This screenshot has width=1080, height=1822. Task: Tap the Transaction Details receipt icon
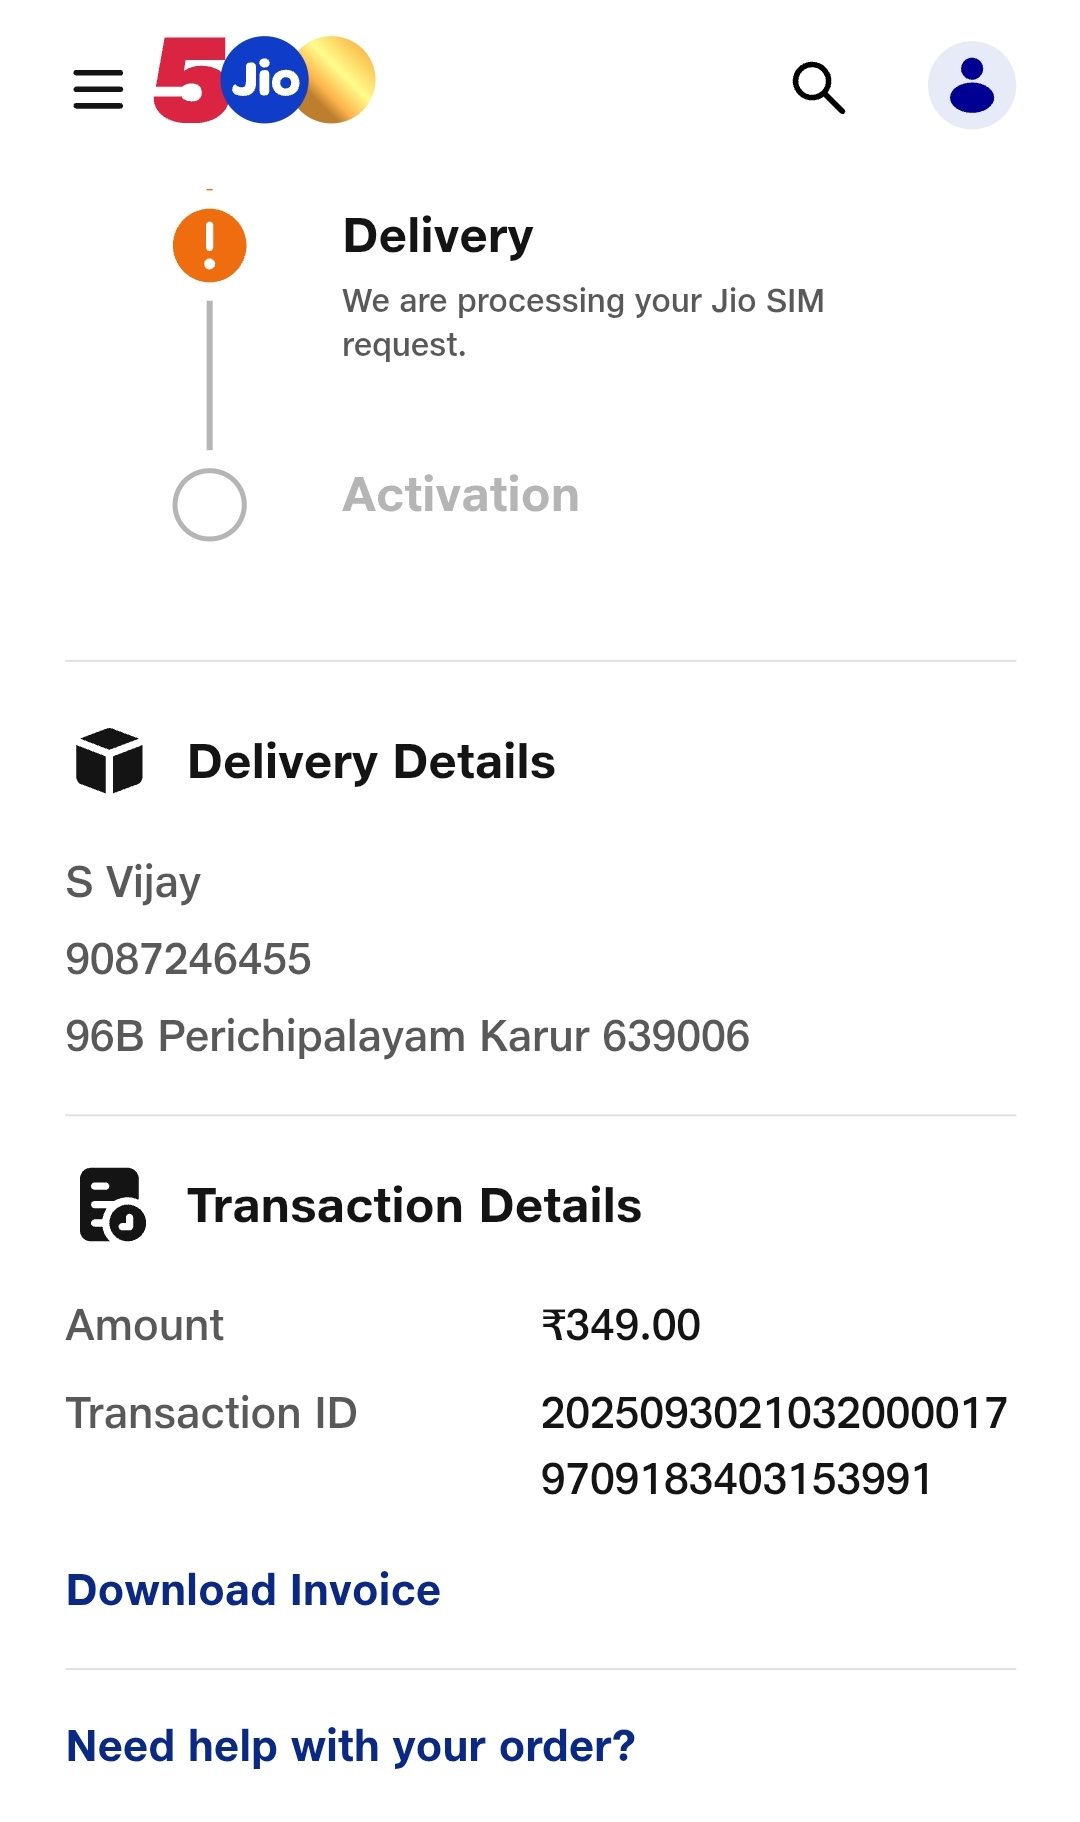(112, 1205)
